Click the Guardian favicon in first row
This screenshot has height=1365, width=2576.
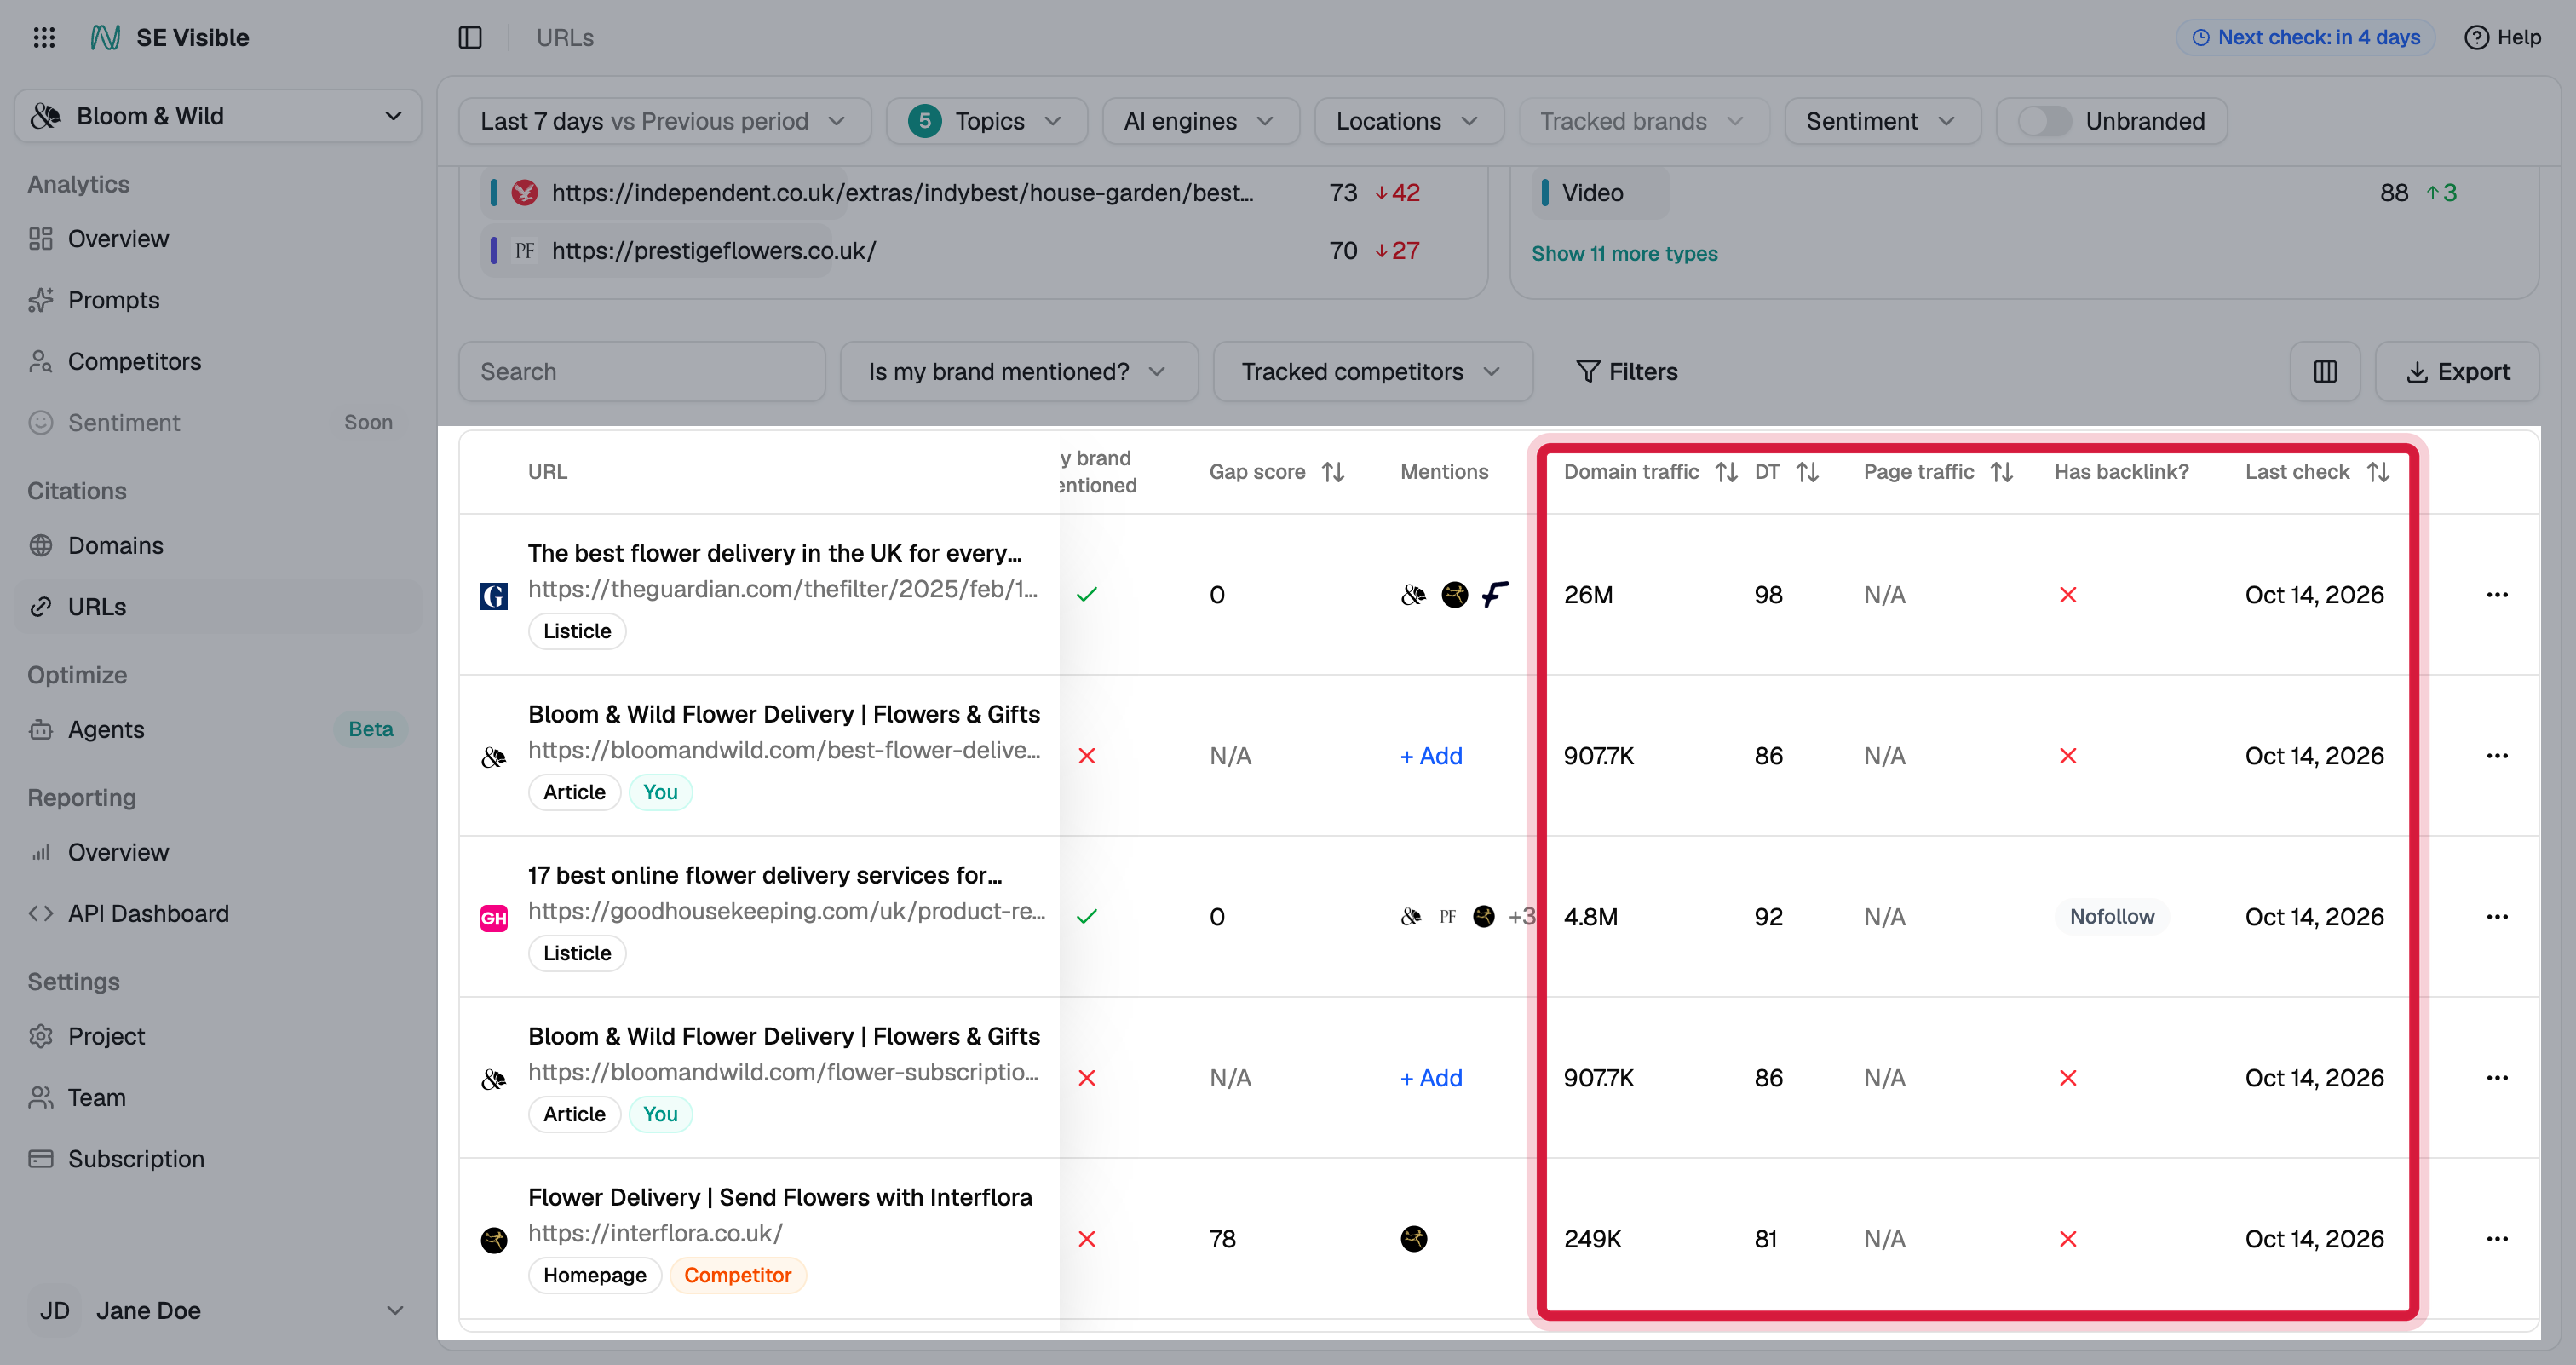pyautogui.click(x=494, y=596)
